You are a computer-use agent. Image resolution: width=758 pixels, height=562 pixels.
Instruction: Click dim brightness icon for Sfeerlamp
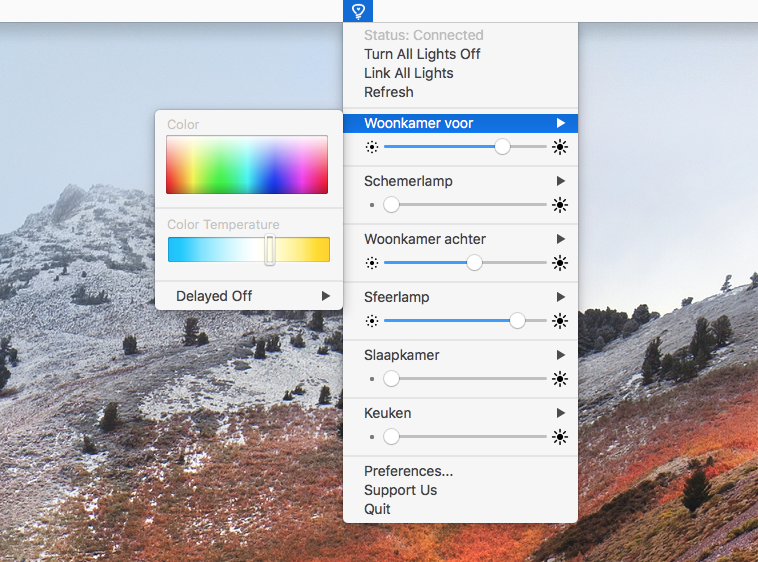coord(372,321)
